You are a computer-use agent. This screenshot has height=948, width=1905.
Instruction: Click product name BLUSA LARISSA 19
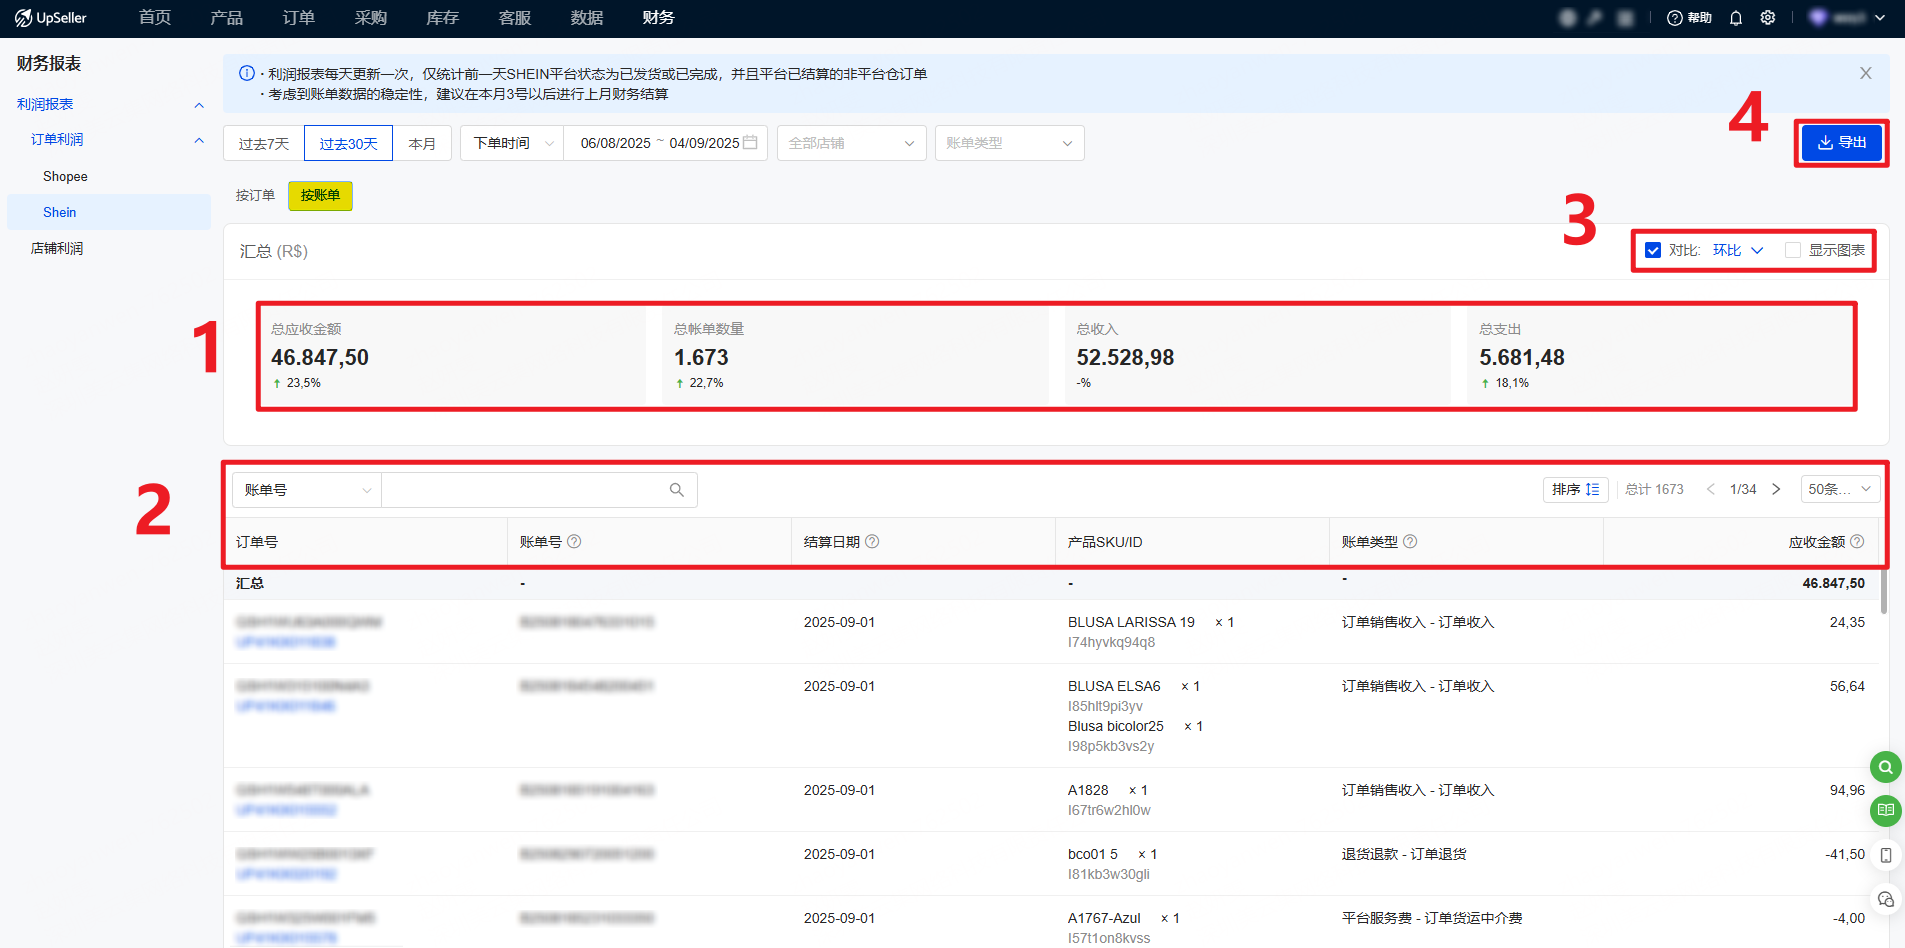click(x=1131, y=622)
